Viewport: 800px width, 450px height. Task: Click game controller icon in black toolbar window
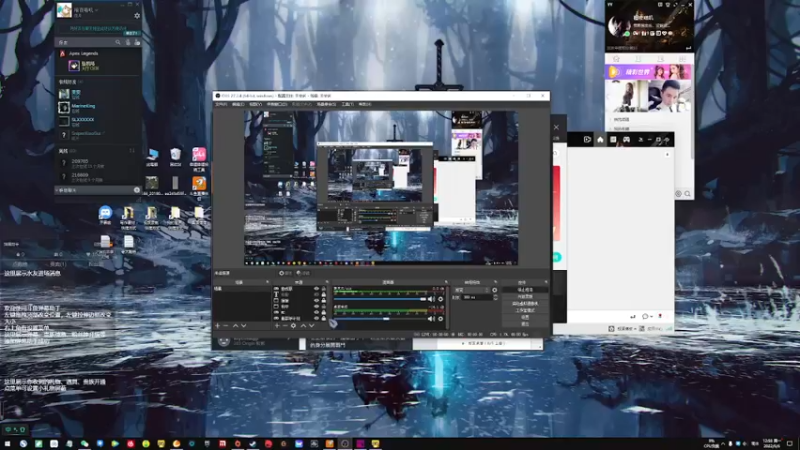pos(627,139)
